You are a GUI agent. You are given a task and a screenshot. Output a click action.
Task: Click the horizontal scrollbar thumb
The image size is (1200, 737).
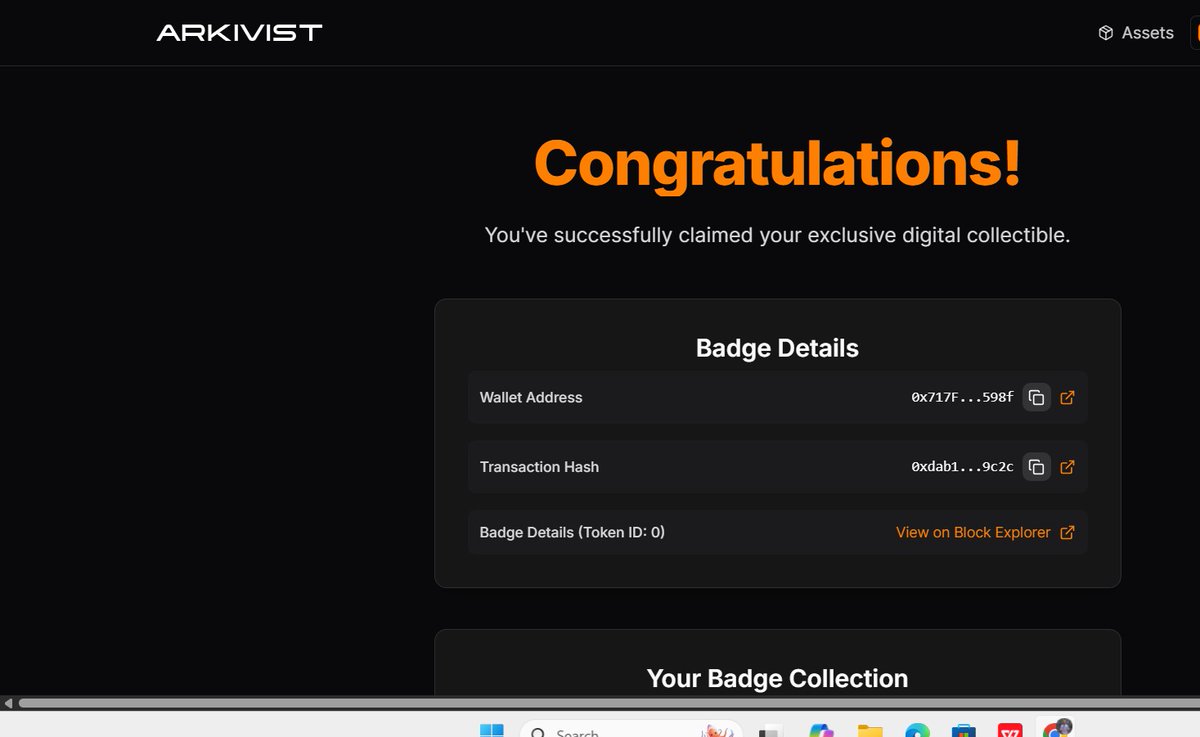coord(608,704)
